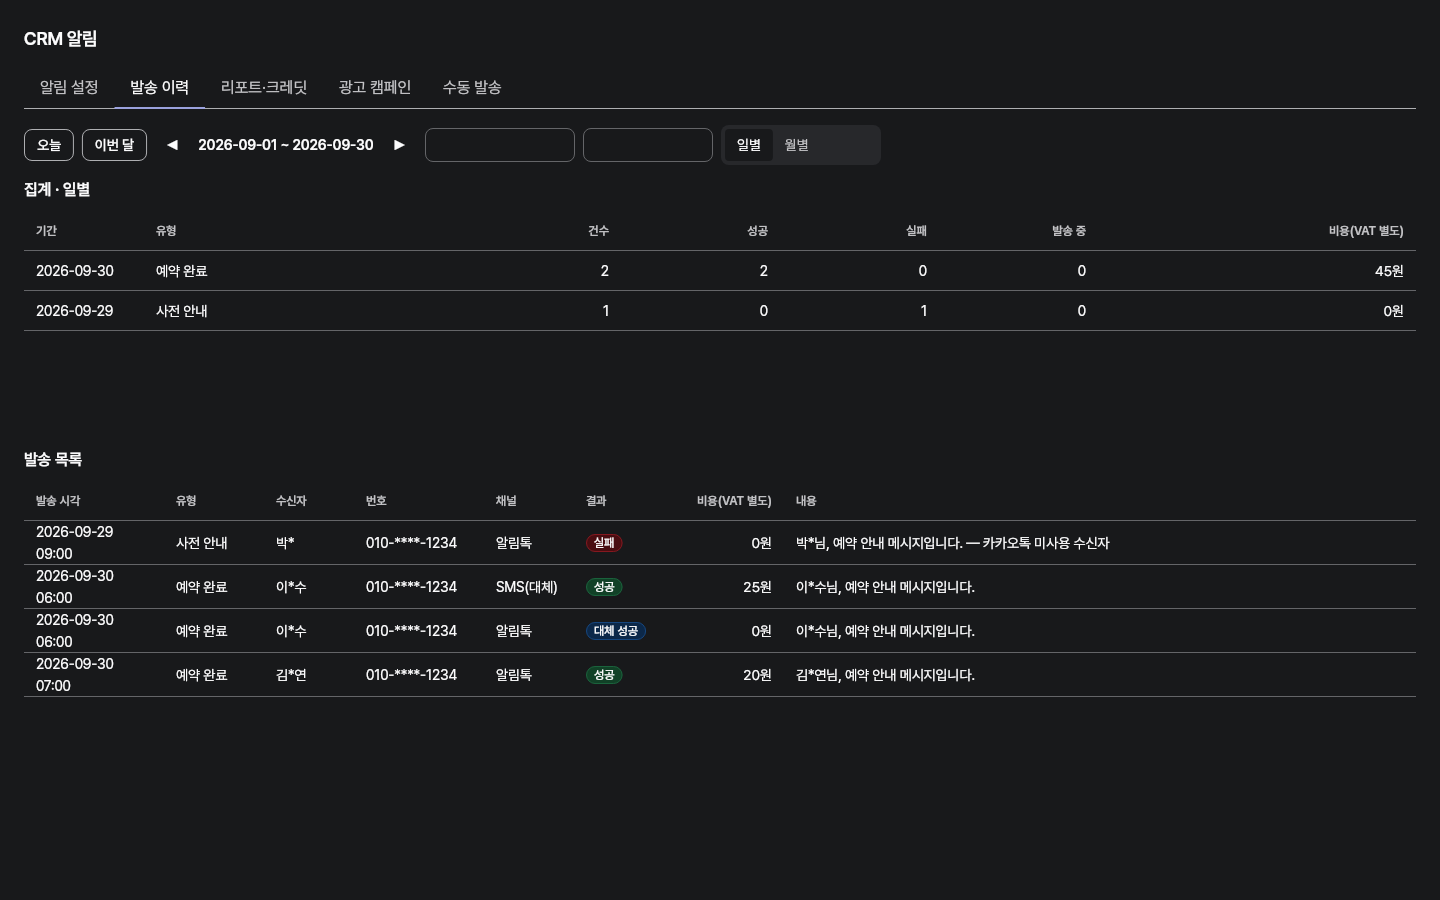Click the 기간 column header
The width and height of the screenshot is (1440, 900).
click(46, 231)
